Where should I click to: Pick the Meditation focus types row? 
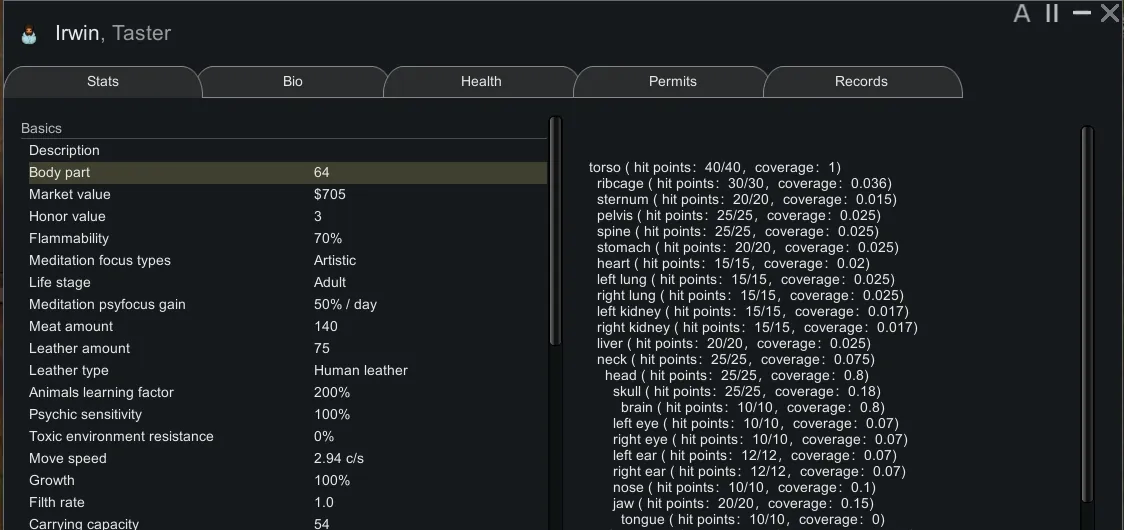coord(286,261)
